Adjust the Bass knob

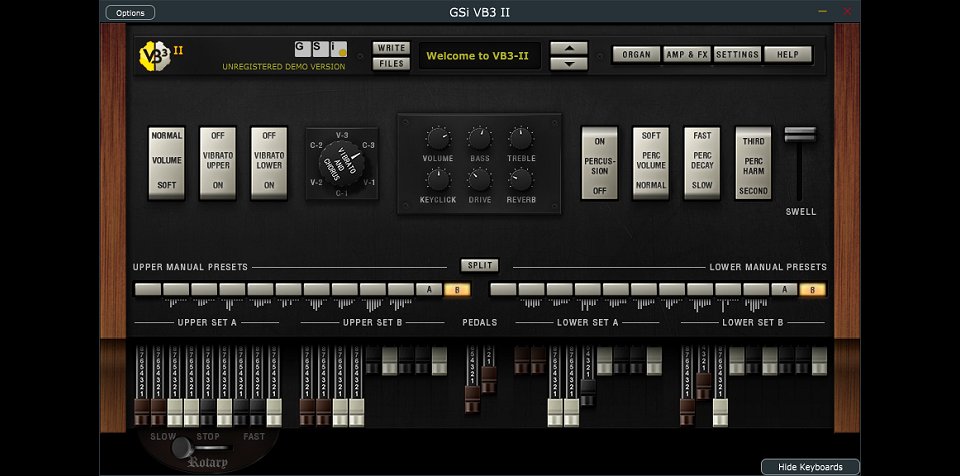point(479,139)
